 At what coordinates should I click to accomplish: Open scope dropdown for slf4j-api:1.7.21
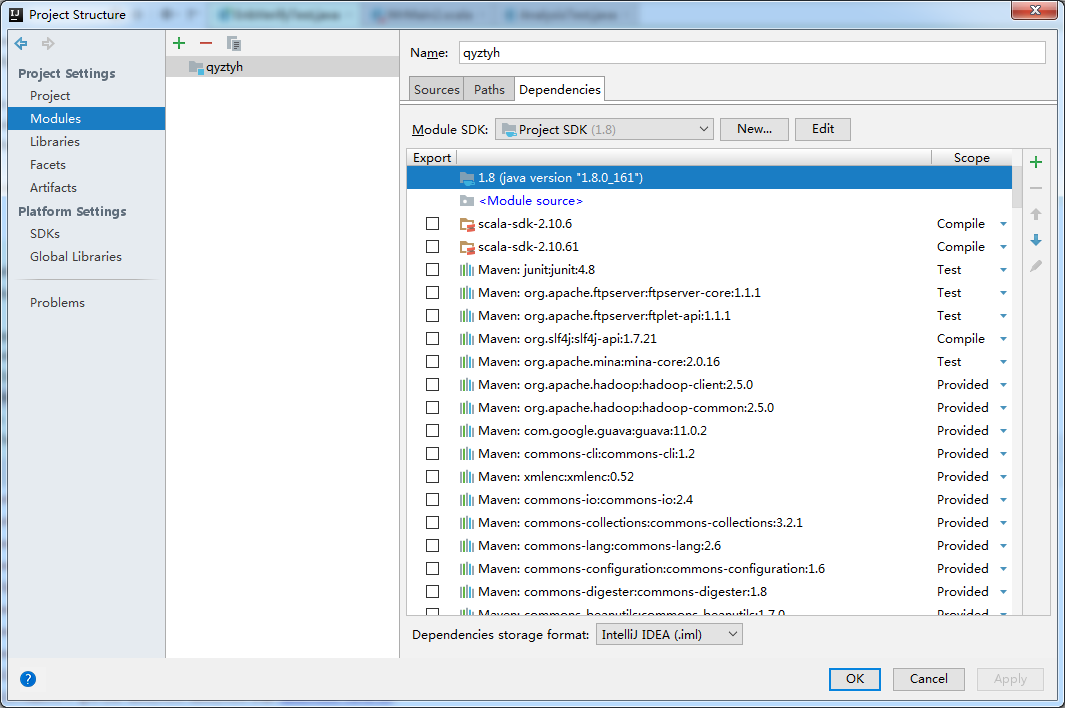[1003, 339]
